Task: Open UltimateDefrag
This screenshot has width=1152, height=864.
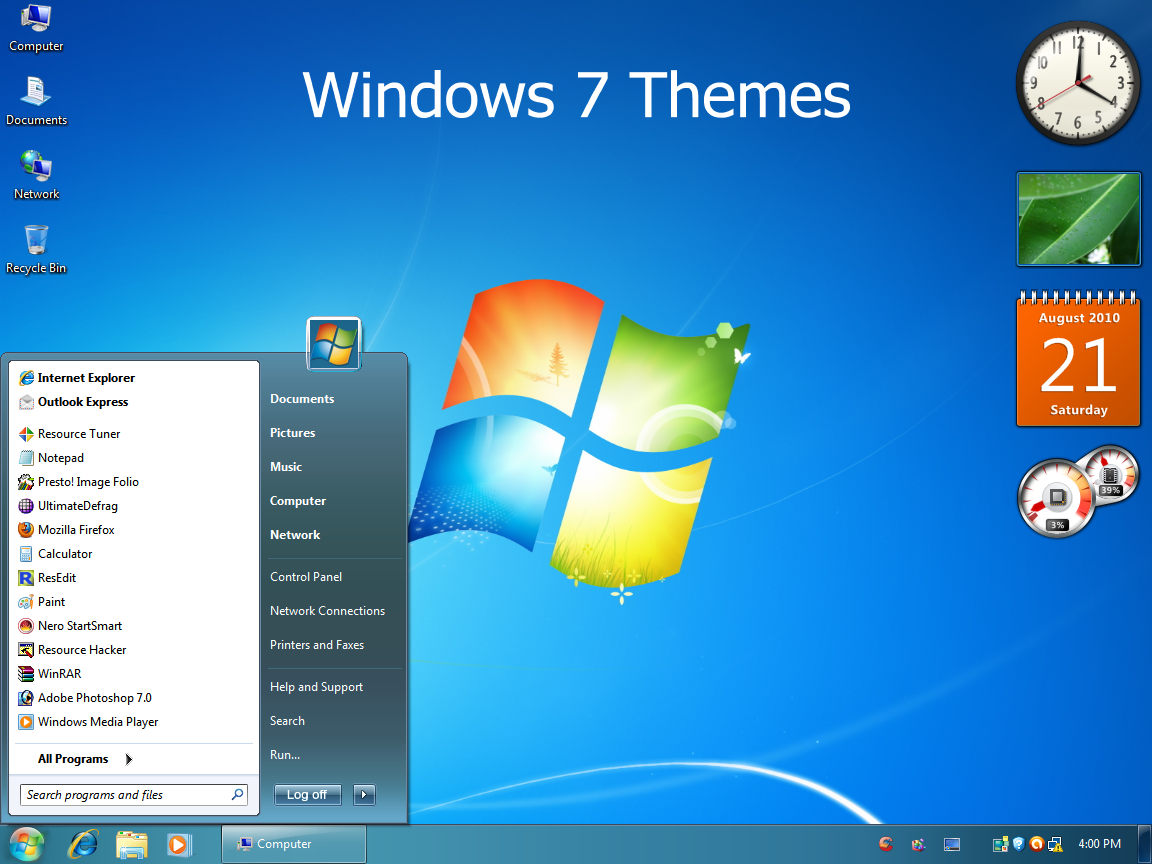Action: 68,505
